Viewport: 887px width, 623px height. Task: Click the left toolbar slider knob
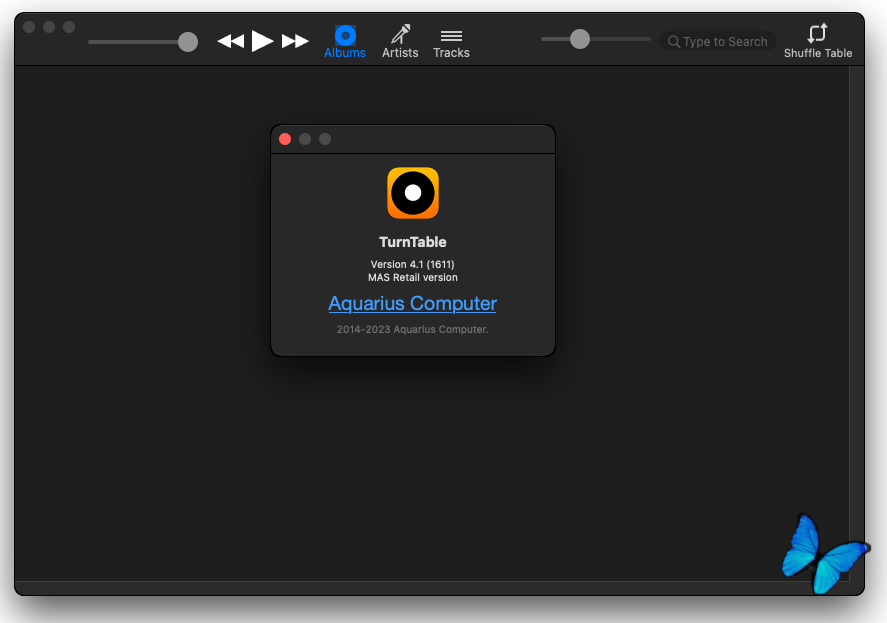pyautogui.click(x=188, y=42)
